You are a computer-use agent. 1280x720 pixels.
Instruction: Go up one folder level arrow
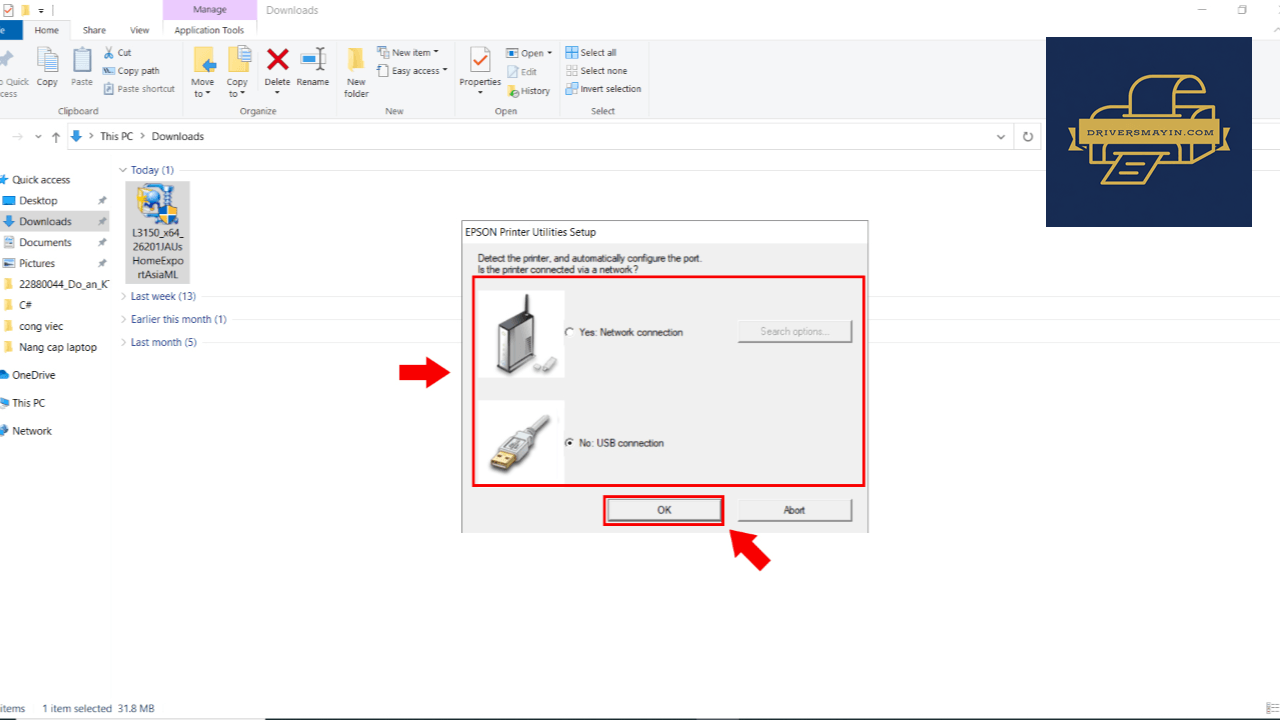tap(56, 137)
